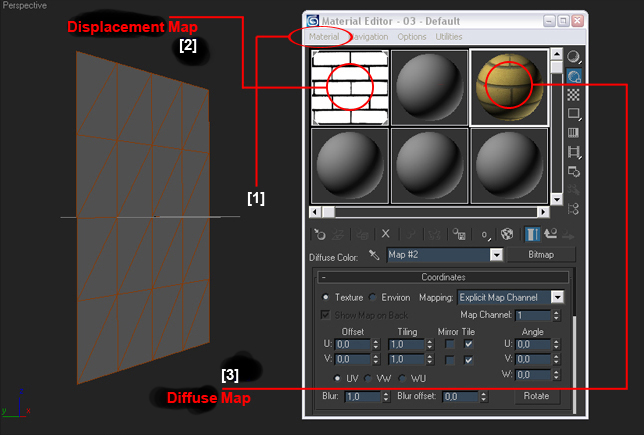Toggle the checkered Background icon
The image size is (644, 435).
pyautogui.click(x=574, y=95)
